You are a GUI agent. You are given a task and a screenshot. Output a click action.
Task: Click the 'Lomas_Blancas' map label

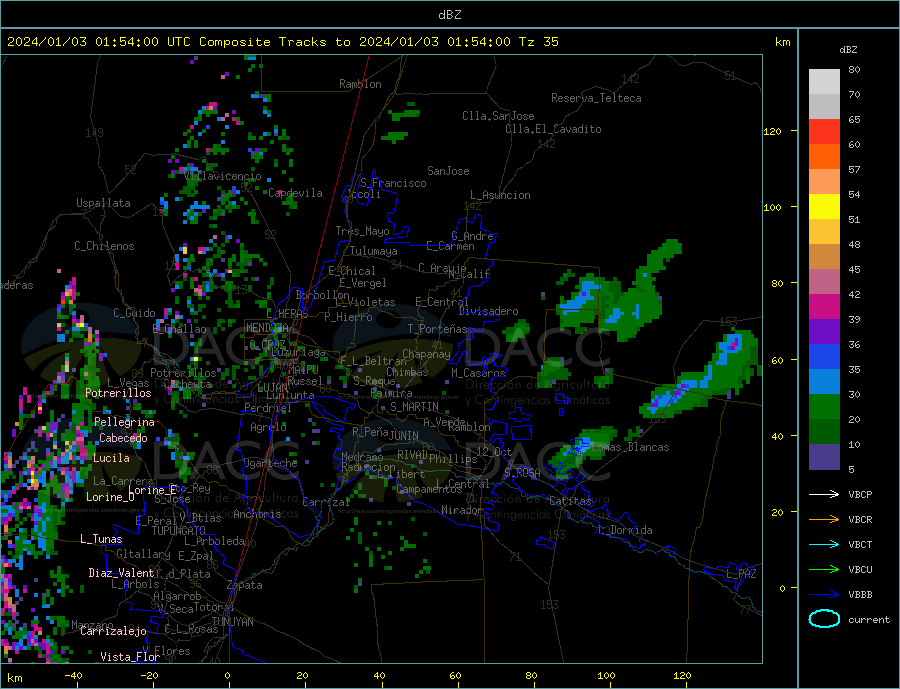click(629, 447)
